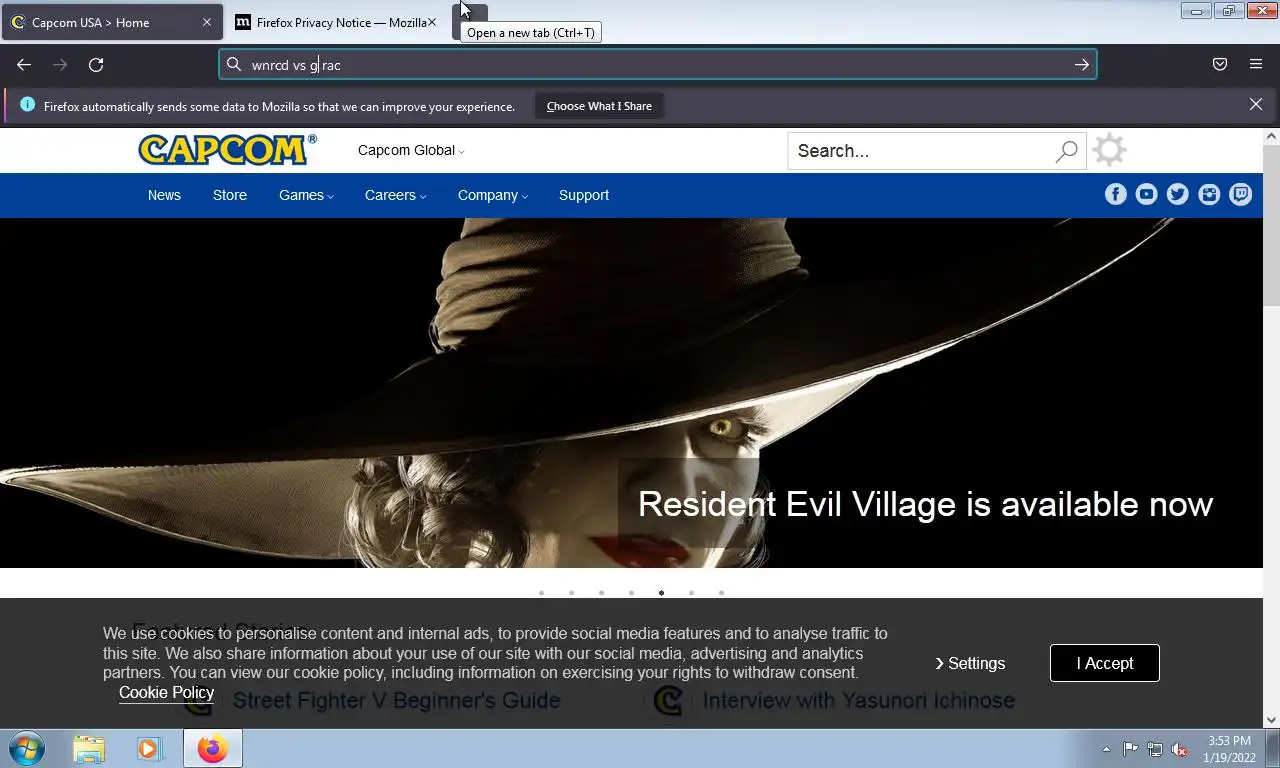Image resolution: width=1280 pixels, height=768 pixels.
Task: Dismiss the Firefox data notification bar
Action: click(1256, 105)
